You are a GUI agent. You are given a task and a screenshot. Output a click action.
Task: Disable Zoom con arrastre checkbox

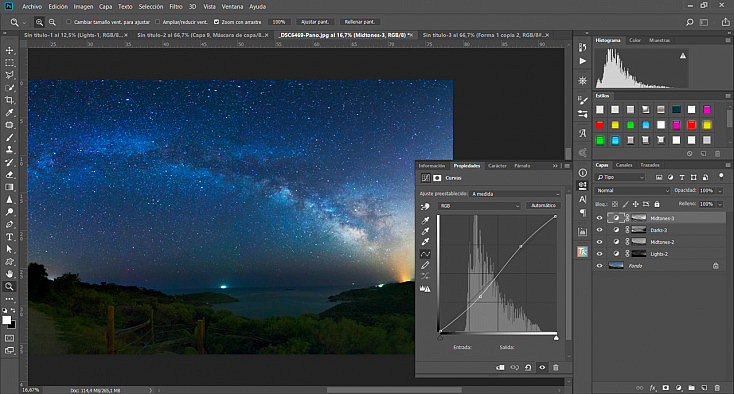point(216,22)
